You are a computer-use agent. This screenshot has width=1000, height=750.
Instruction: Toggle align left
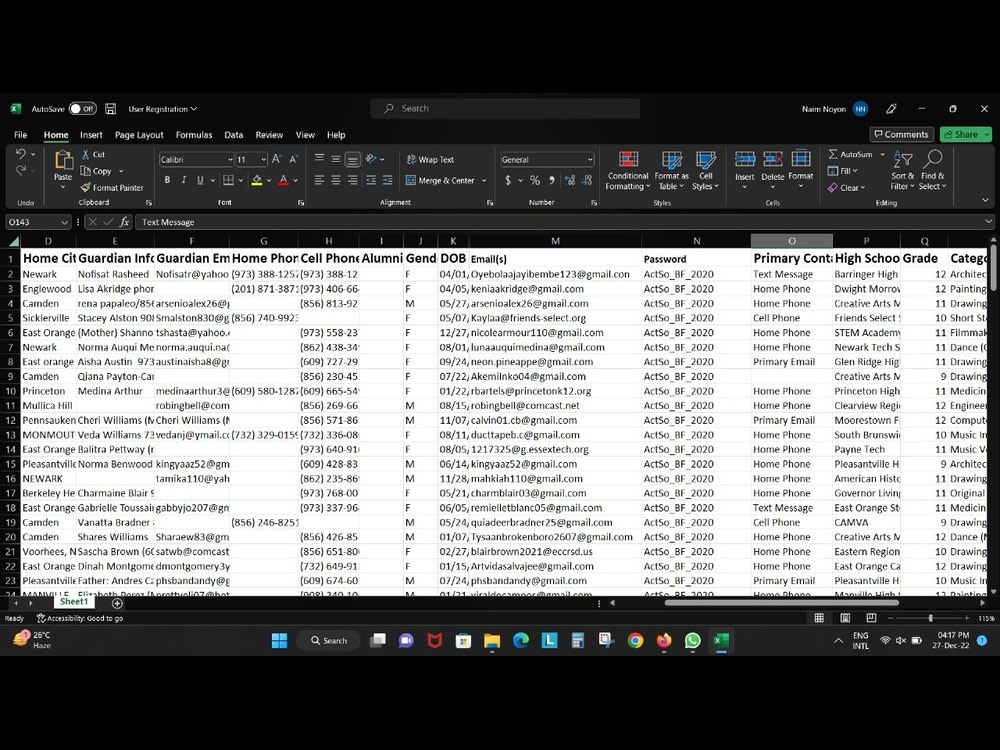coord(319,180)
